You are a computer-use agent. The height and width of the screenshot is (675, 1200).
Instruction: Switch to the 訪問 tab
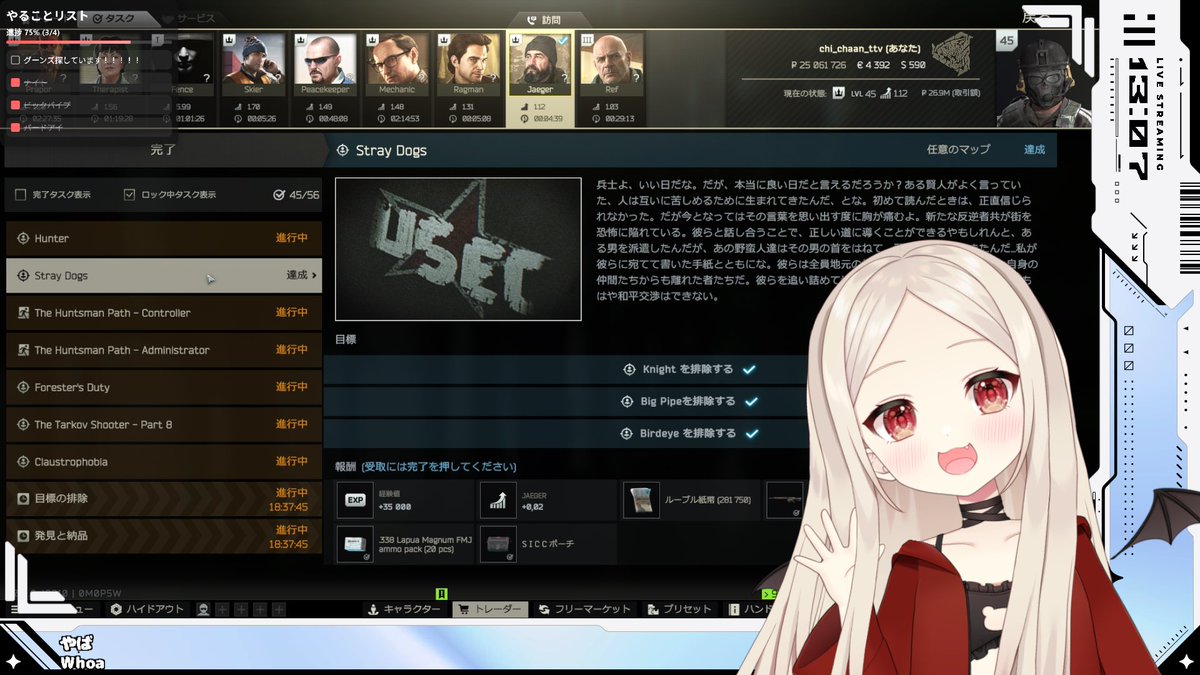coord(544,19)
